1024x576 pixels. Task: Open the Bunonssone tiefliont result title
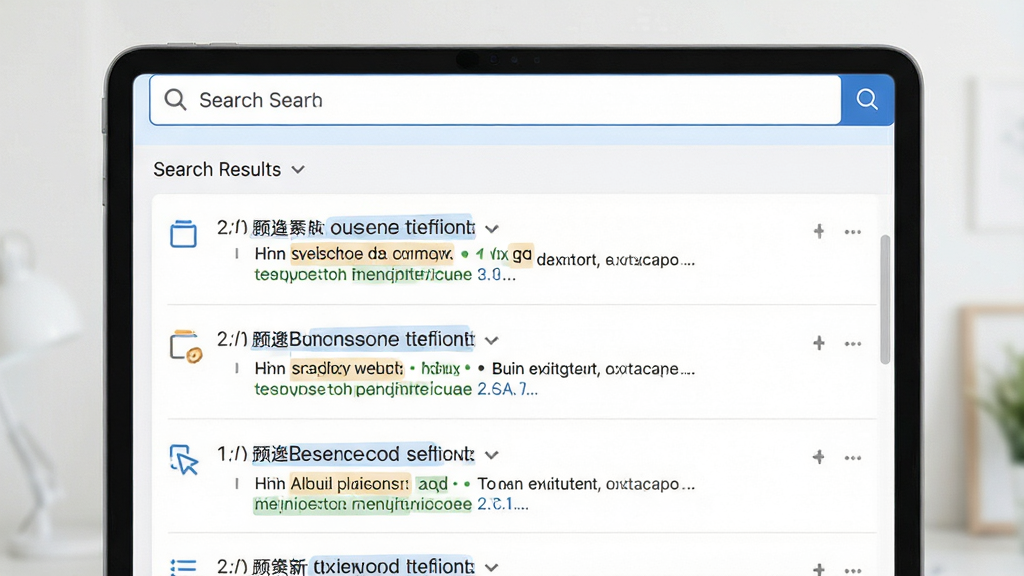pos(346,339)
